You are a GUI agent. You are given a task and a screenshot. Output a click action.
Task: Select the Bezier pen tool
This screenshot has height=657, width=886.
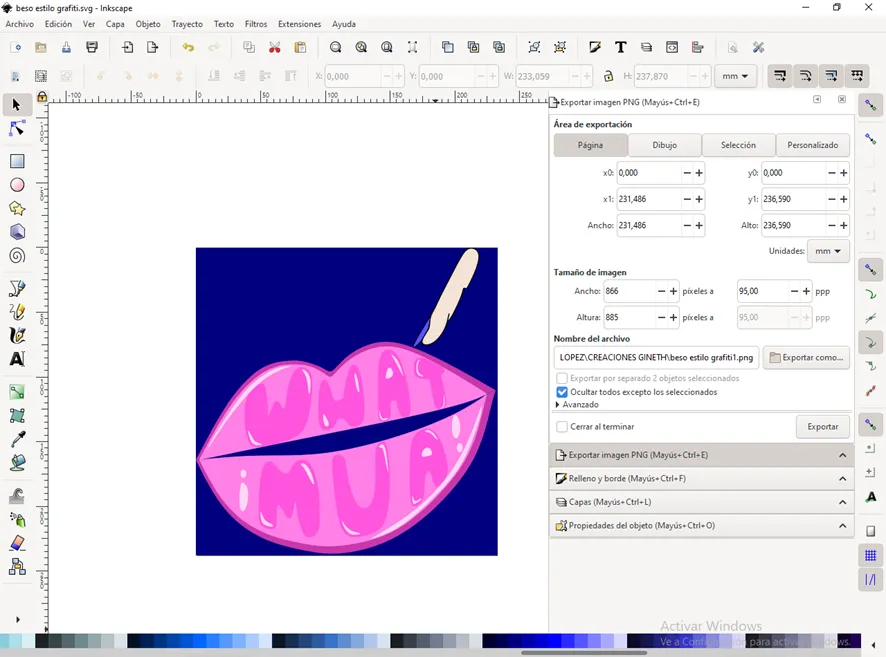point(17,288)
